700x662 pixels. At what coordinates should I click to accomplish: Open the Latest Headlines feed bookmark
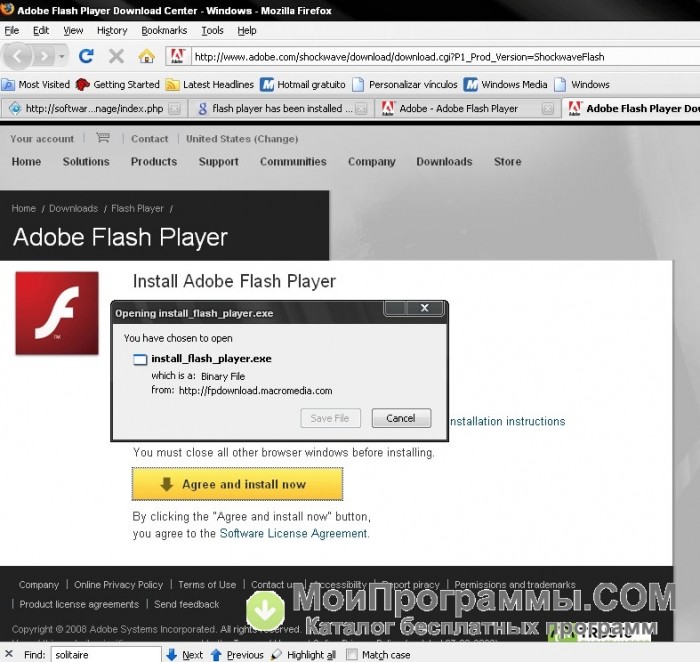pos(209,84)
